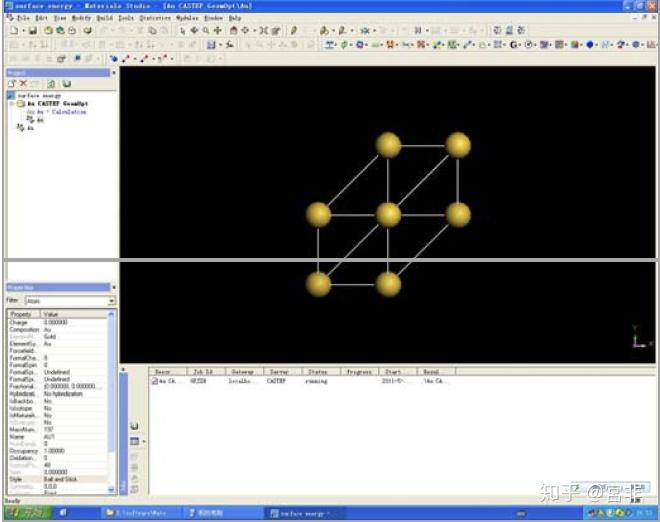This screenshot has width=660, height=522.
Task: Click the black G module icon
Action: pyautogui.click(x=513, y=44)
